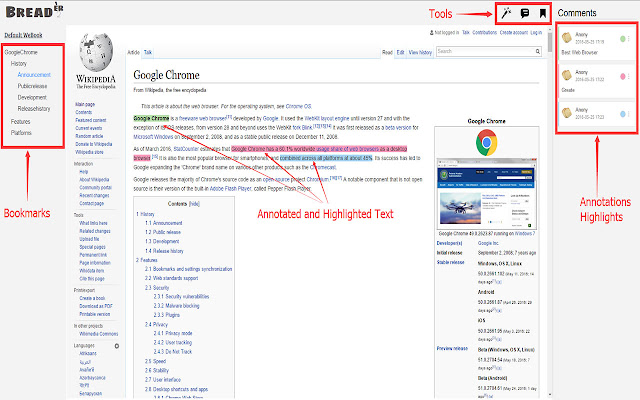
Task: Click the Google Chrome logo in infobox
Action: [x=487, y=142]
